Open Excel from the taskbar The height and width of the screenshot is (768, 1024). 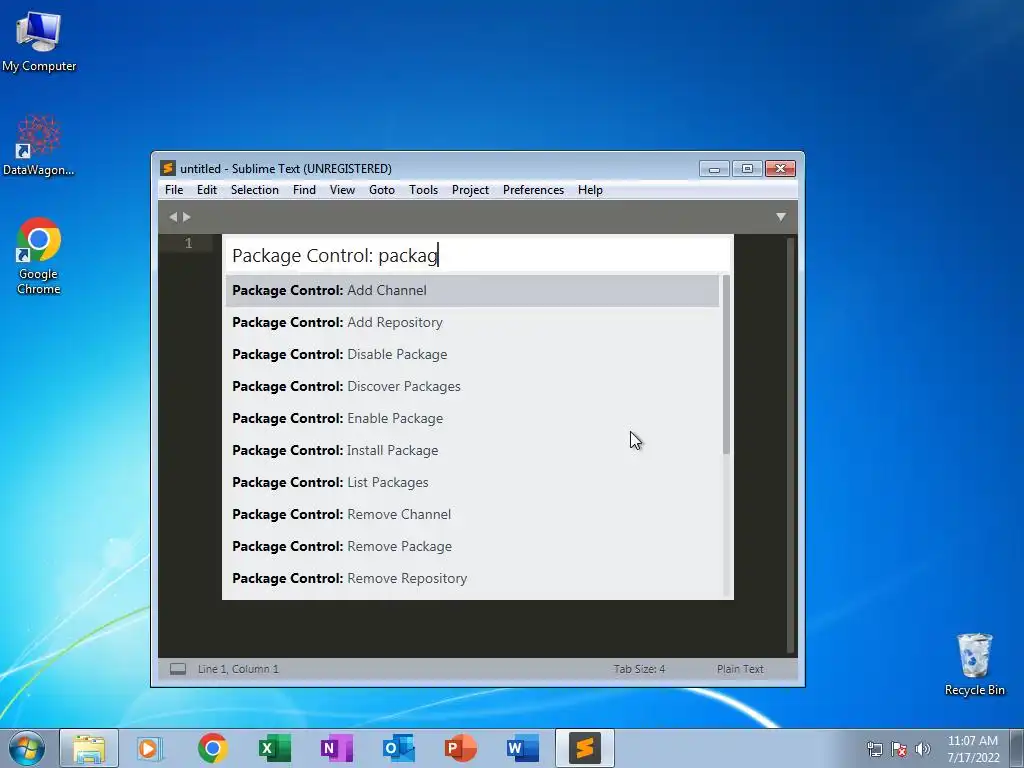(274, 748)
